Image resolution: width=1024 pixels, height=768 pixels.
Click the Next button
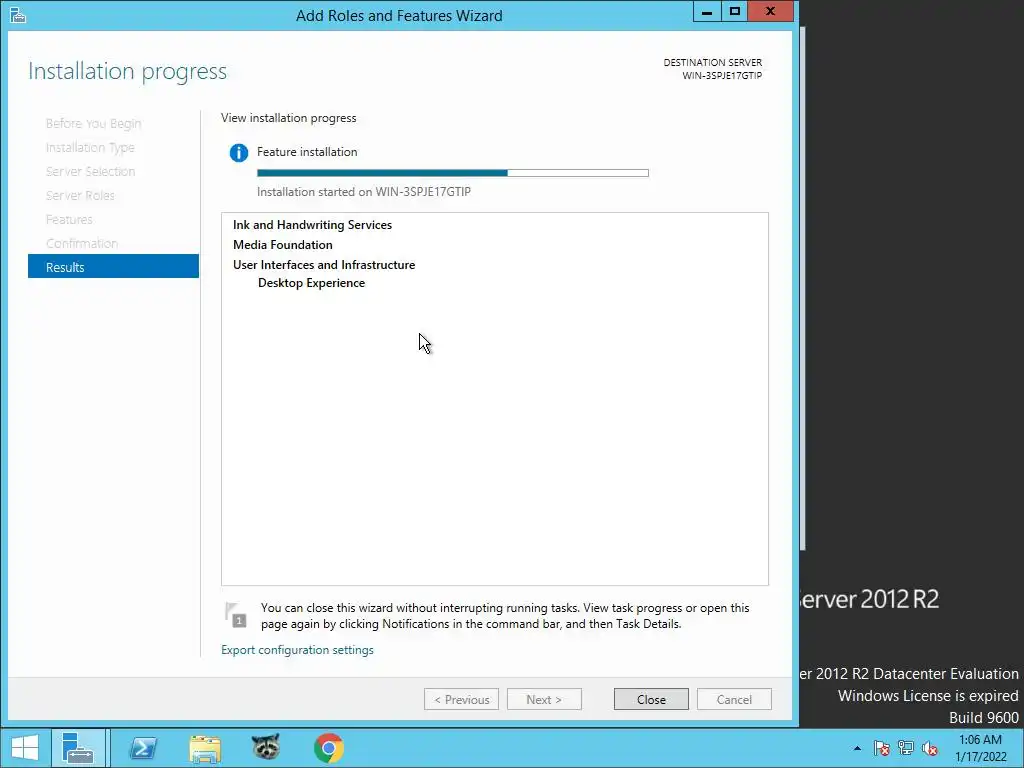544,699
